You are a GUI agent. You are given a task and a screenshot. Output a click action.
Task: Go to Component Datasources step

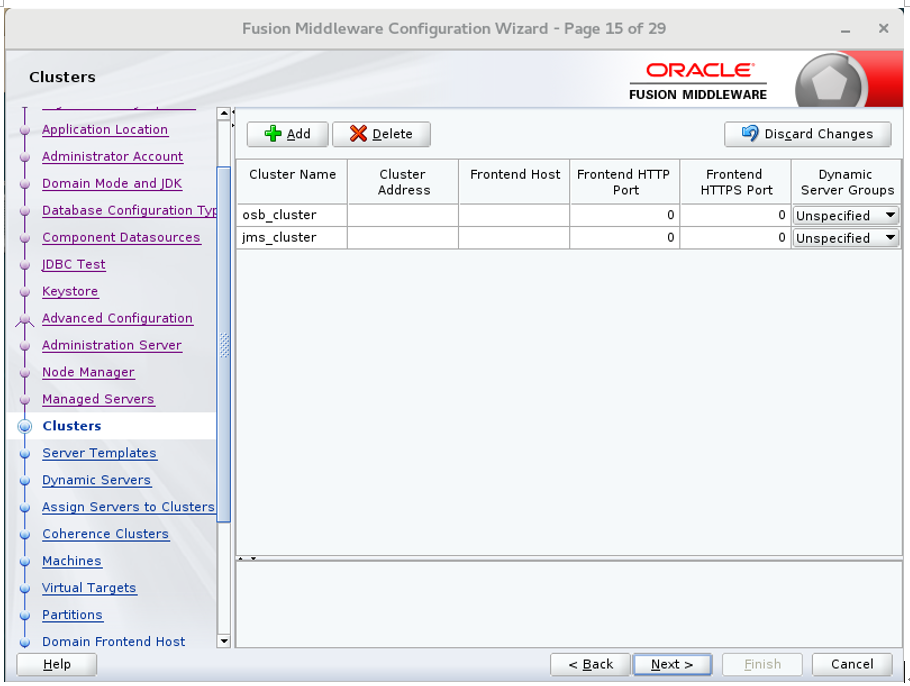coord(121,237)
